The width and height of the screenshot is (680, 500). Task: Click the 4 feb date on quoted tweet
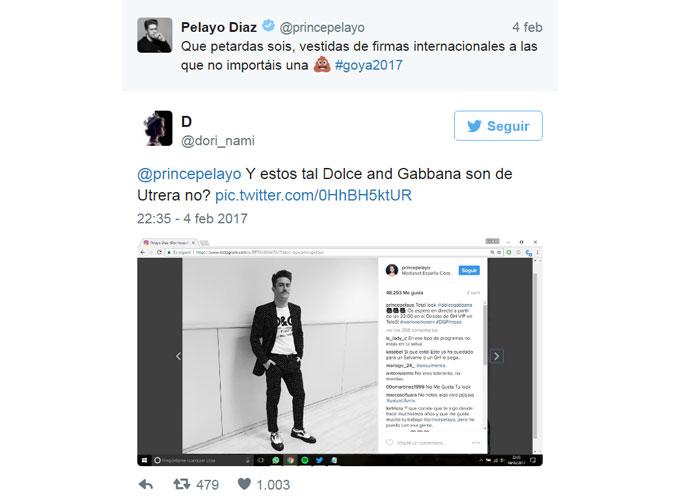pos(527,27)
